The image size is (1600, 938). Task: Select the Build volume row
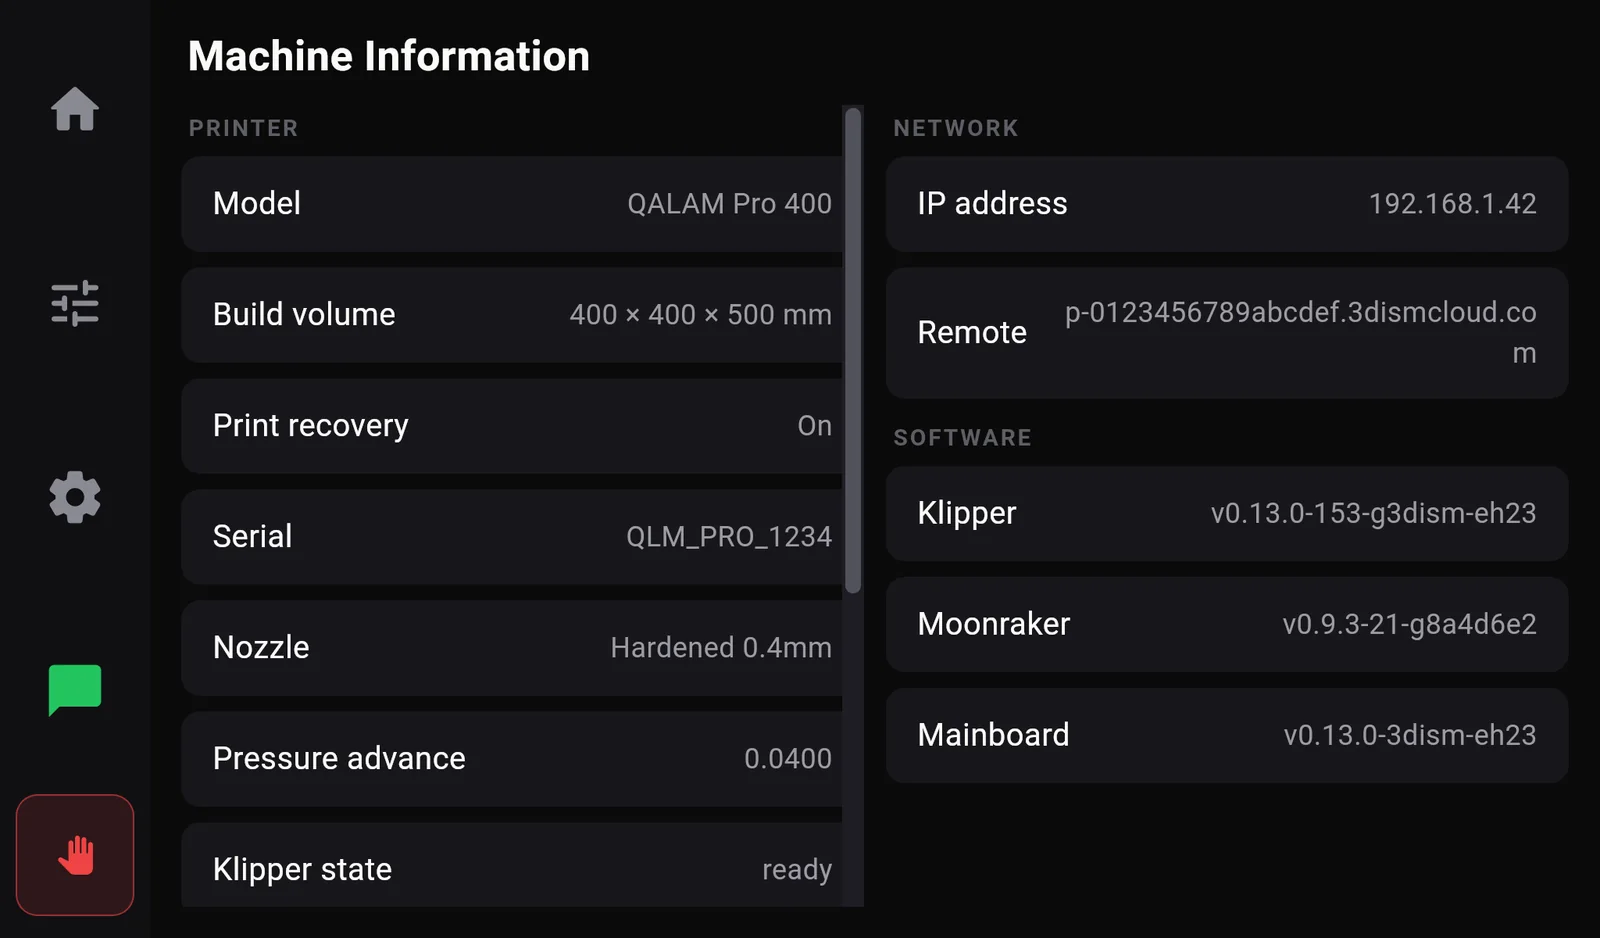point(512,315)
